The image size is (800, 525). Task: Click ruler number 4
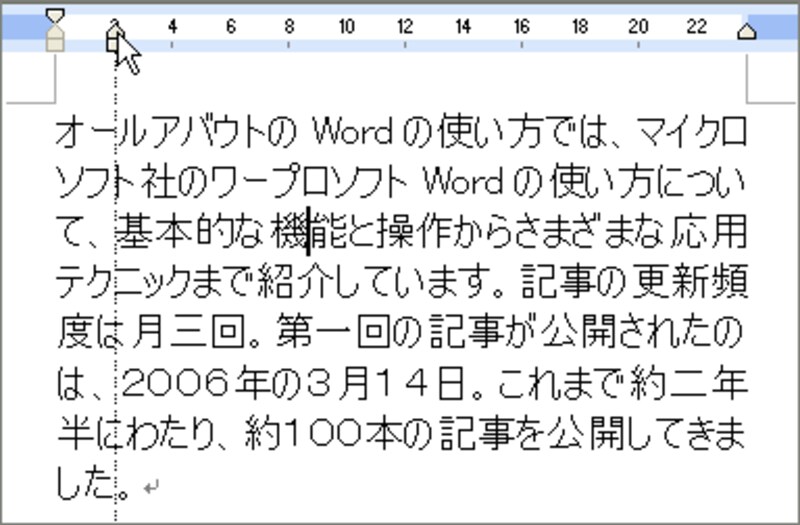[173, 27]
